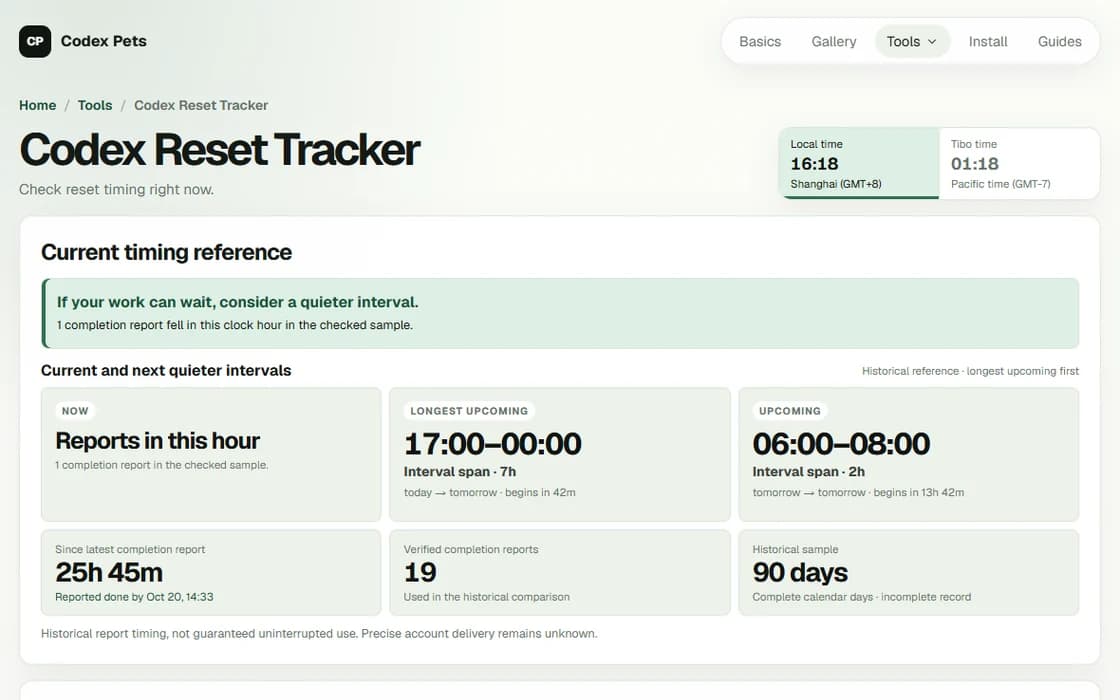1120x700 pixels.
Task: Select the 17:00–00:00 interval
Action: coord(492,444)
